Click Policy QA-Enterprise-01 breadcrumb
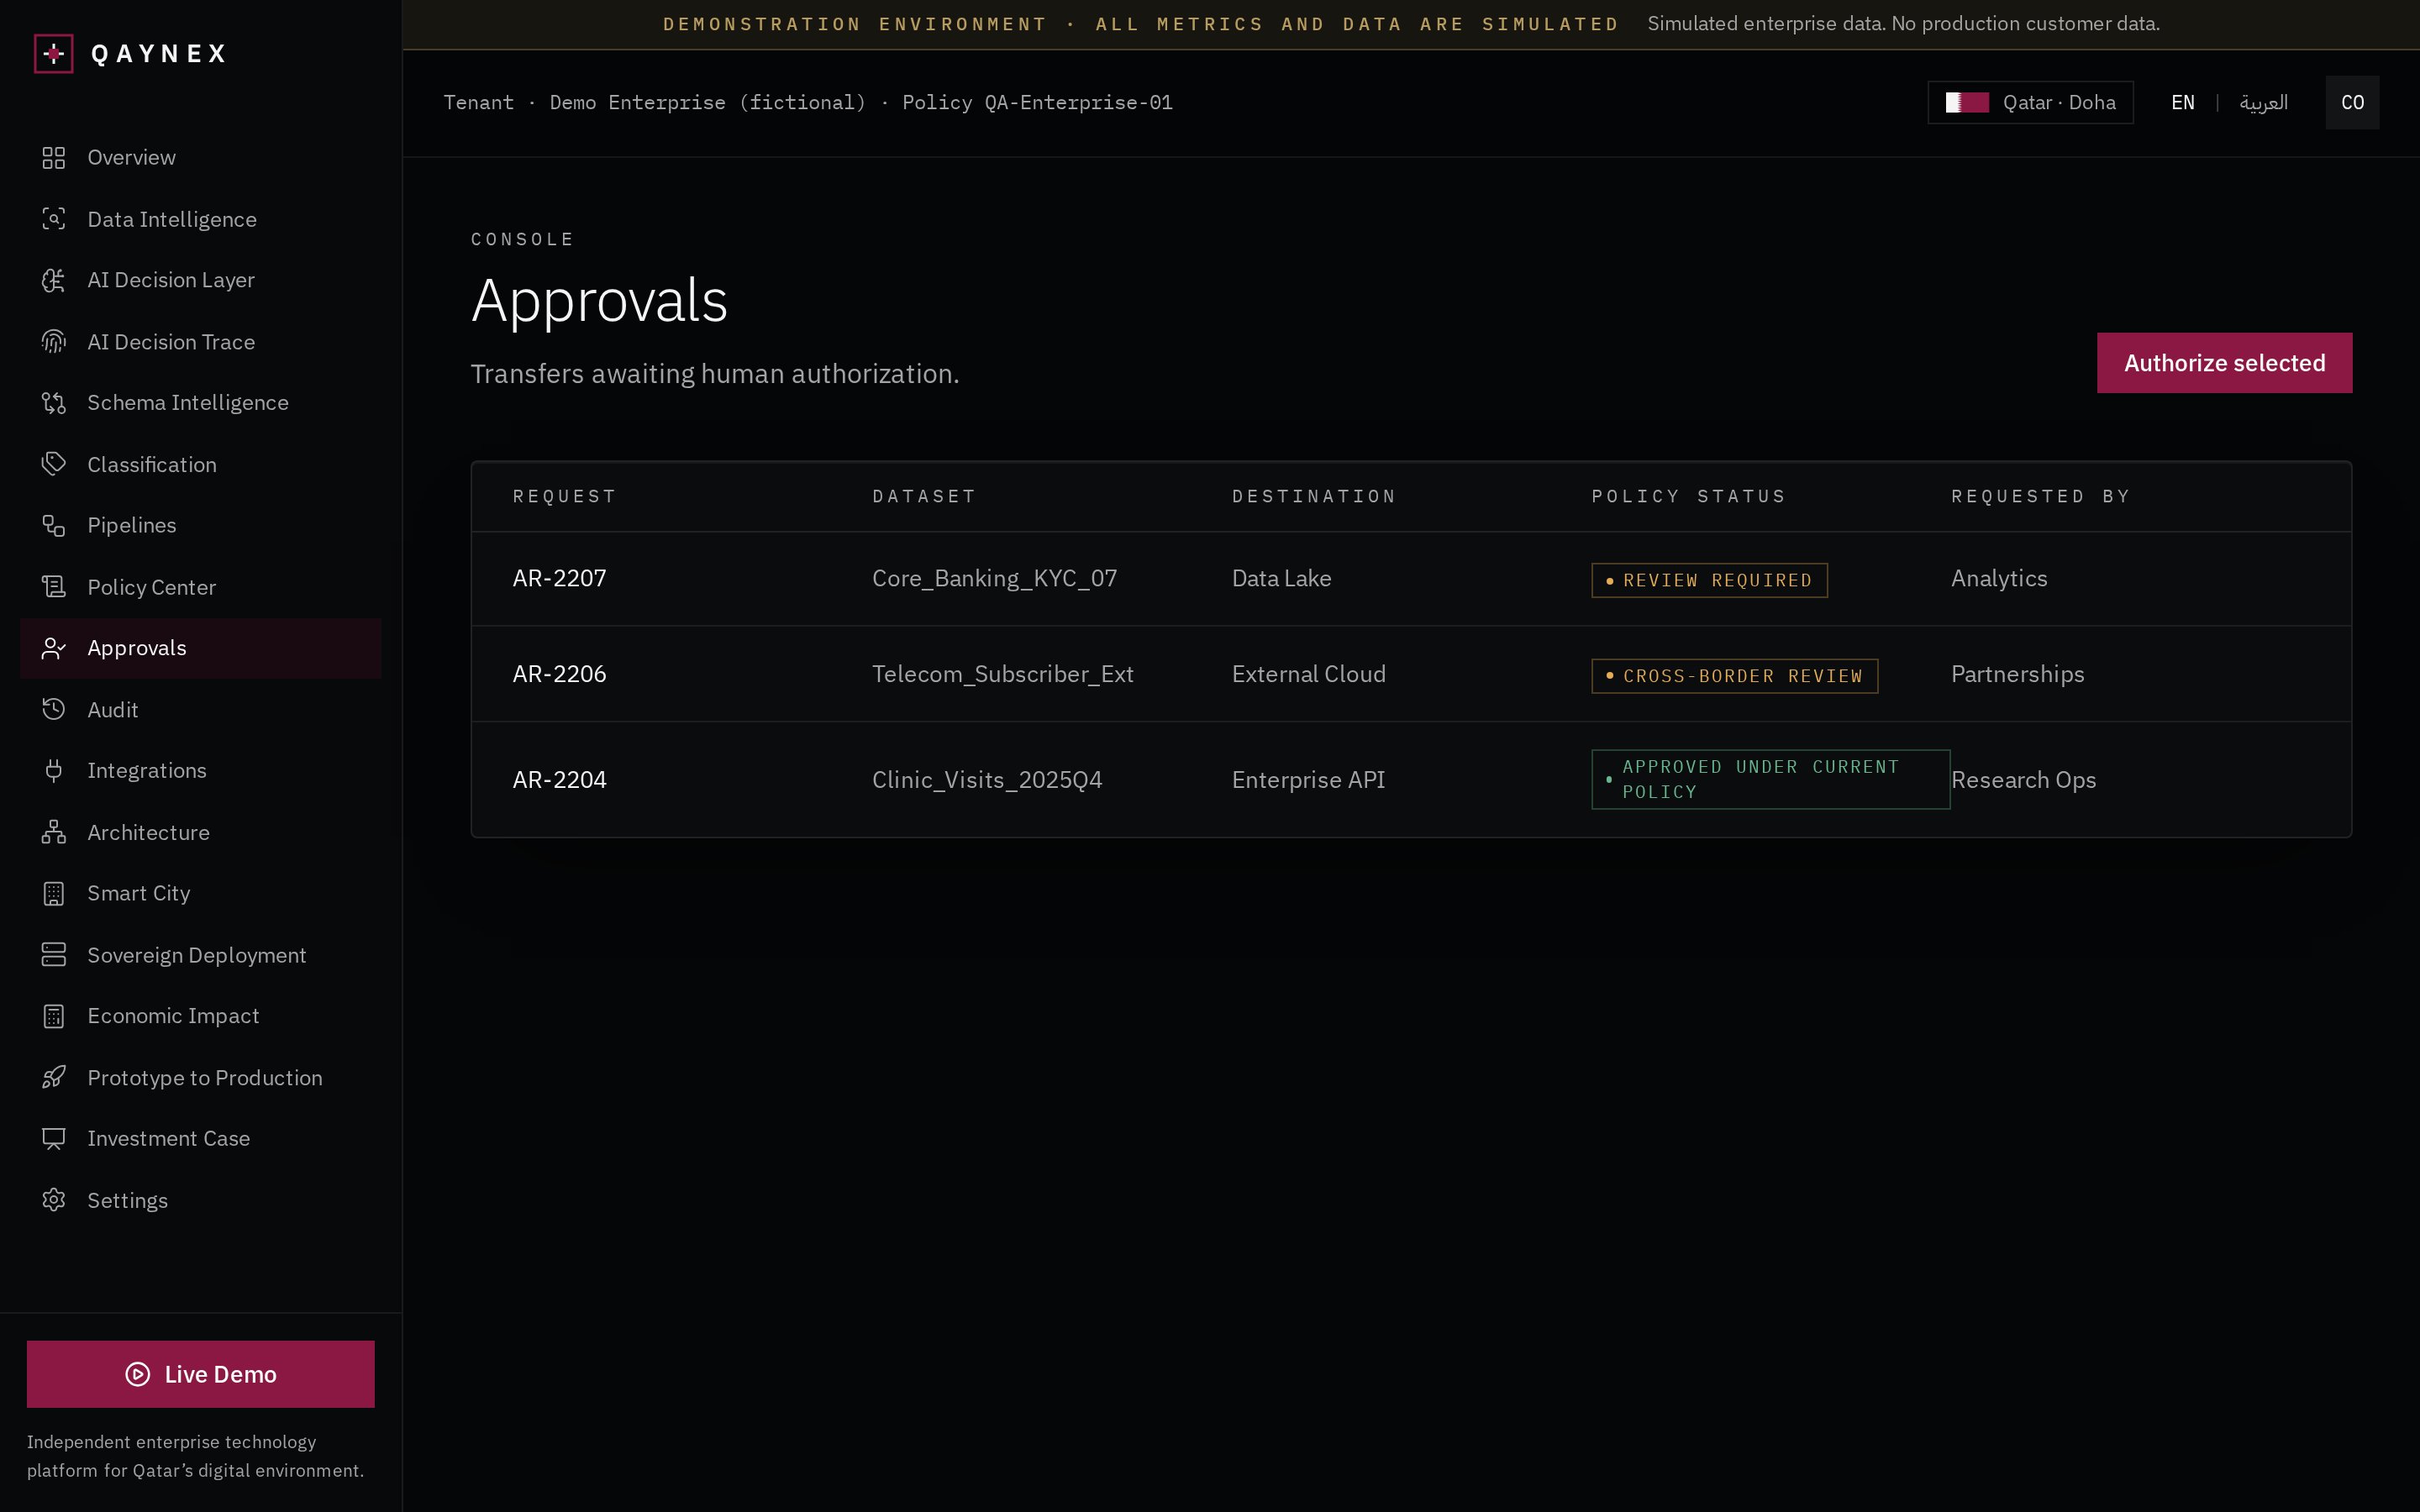This screenshot has width=2420, height=1512. coord(1037,103)
